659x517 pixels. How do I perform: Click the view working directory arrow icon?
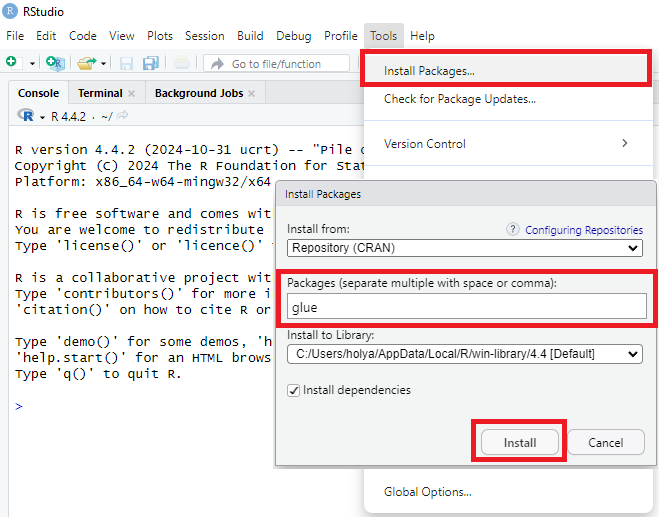coord(123,117)
